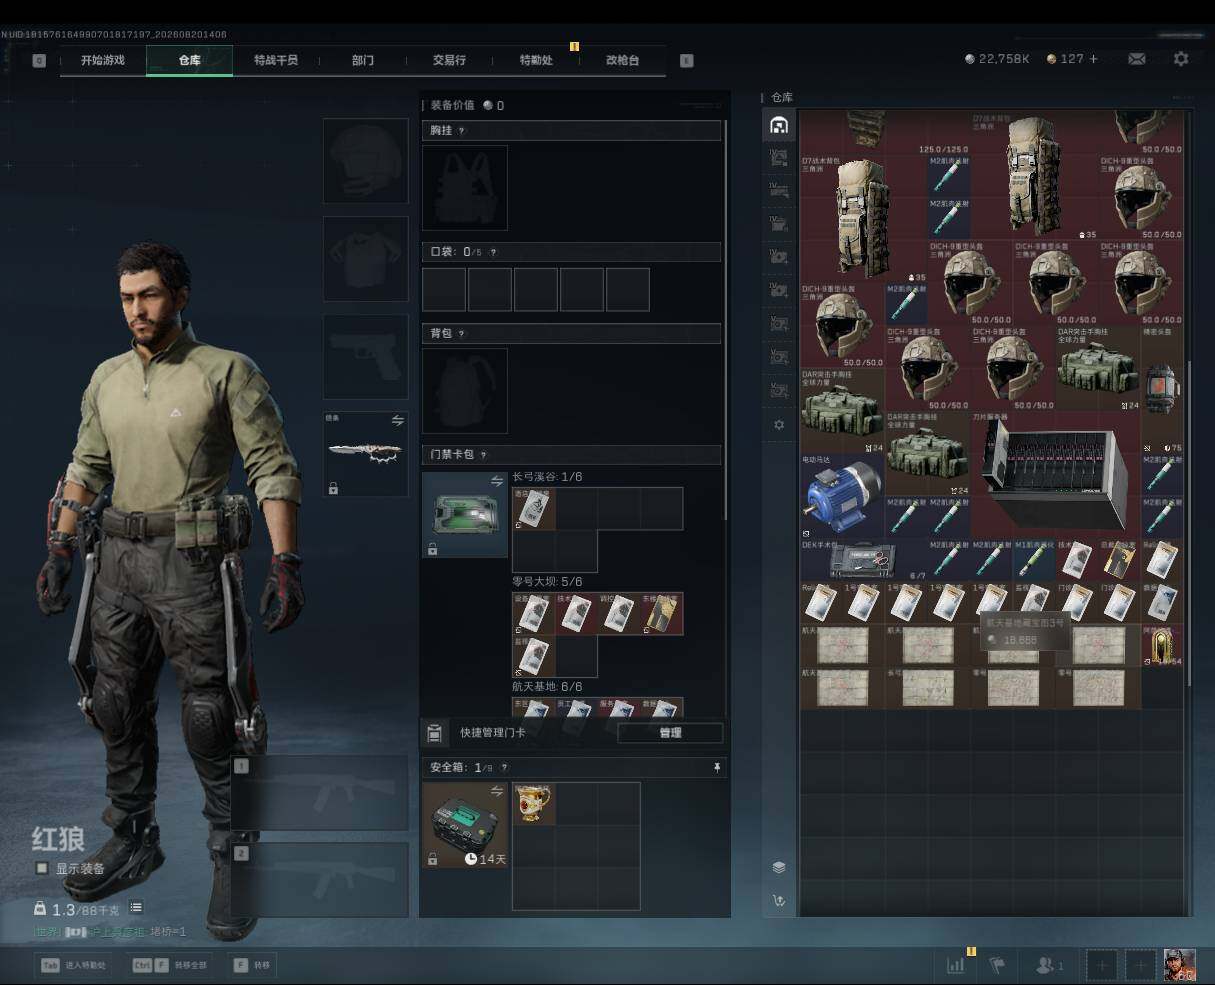Click the 口袋 help question mark
Image resolution: width=1215 pixels, height=985 pixels.
click(493, 253)
